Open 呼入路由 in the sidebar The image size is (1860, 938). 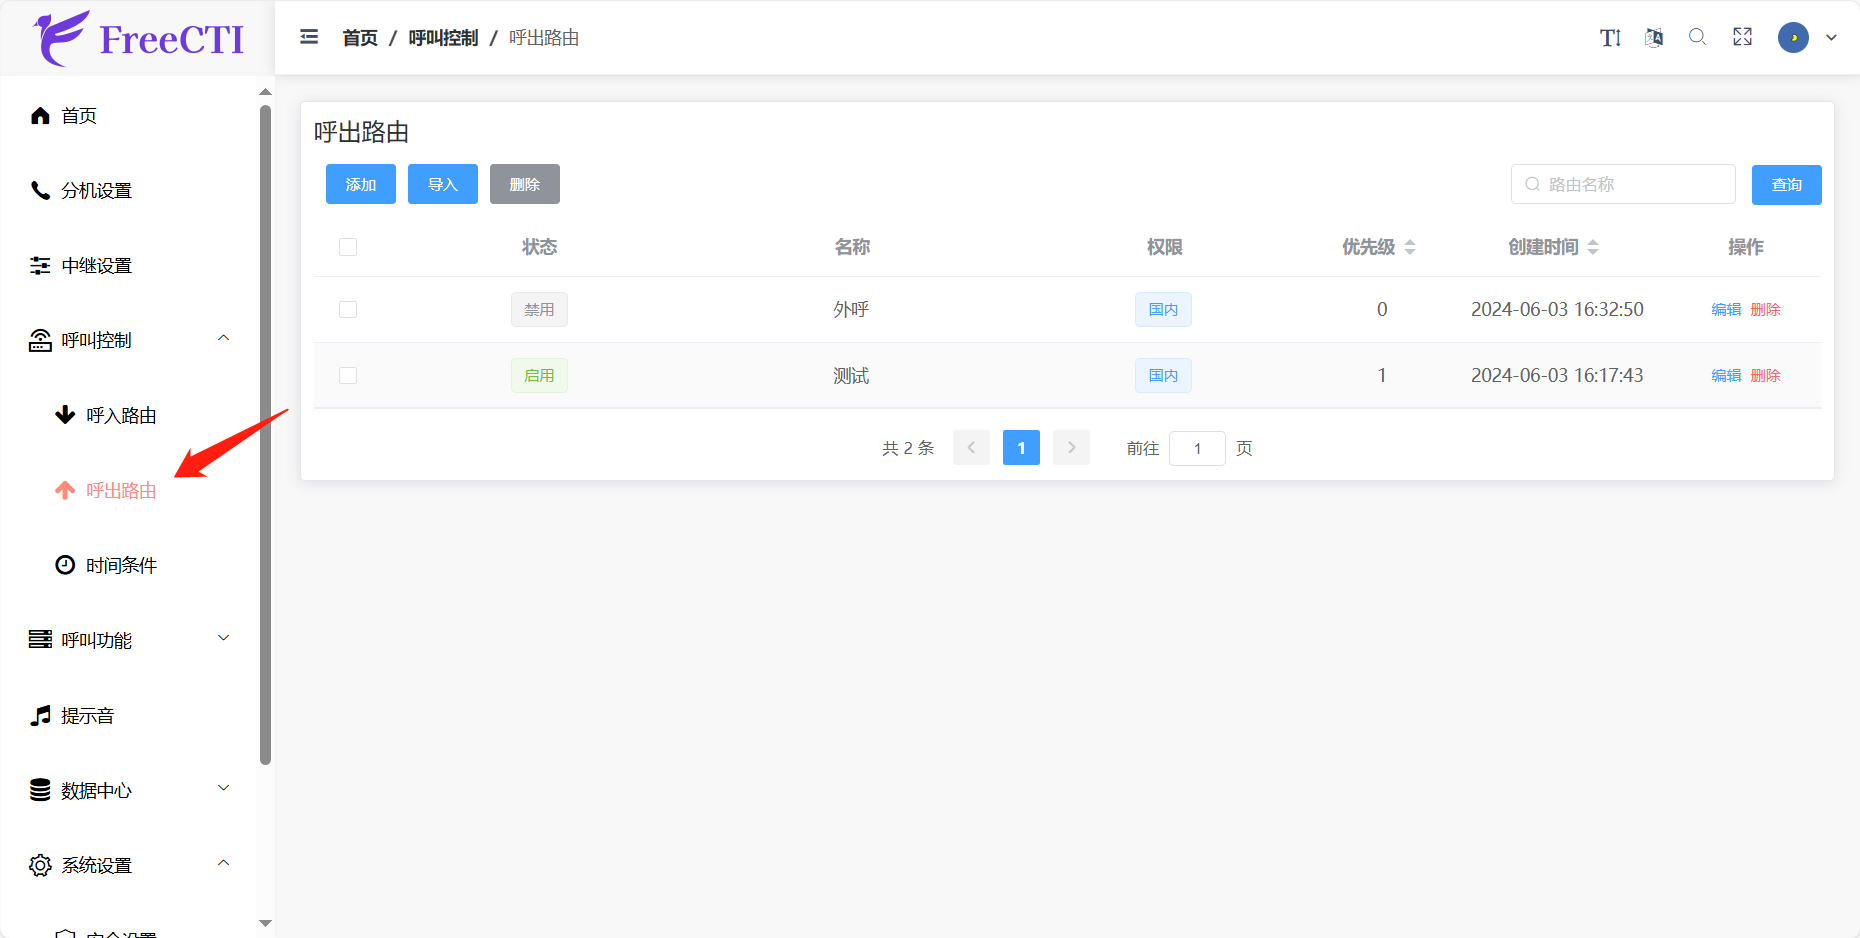(121, 415)
